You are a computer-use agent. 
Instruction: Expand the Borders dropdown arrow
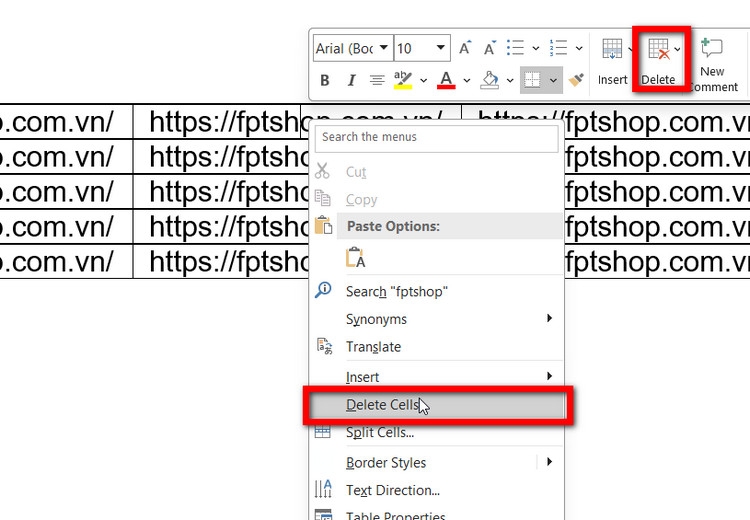click(x=553, y=80)
